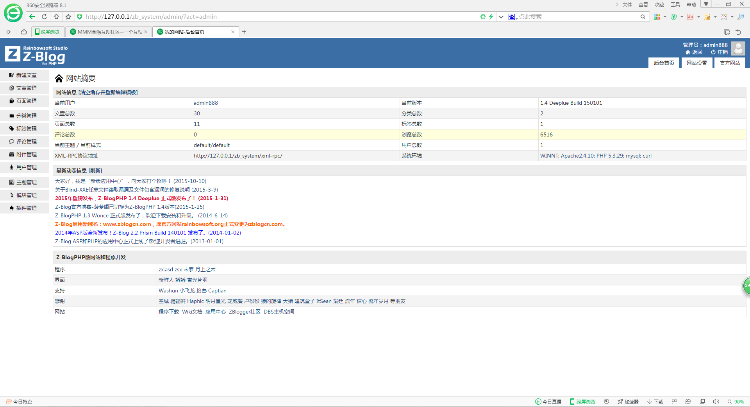Open 插件管理 in the sidebar
This screenshot has height=407, width=750.
coord(23,208)
